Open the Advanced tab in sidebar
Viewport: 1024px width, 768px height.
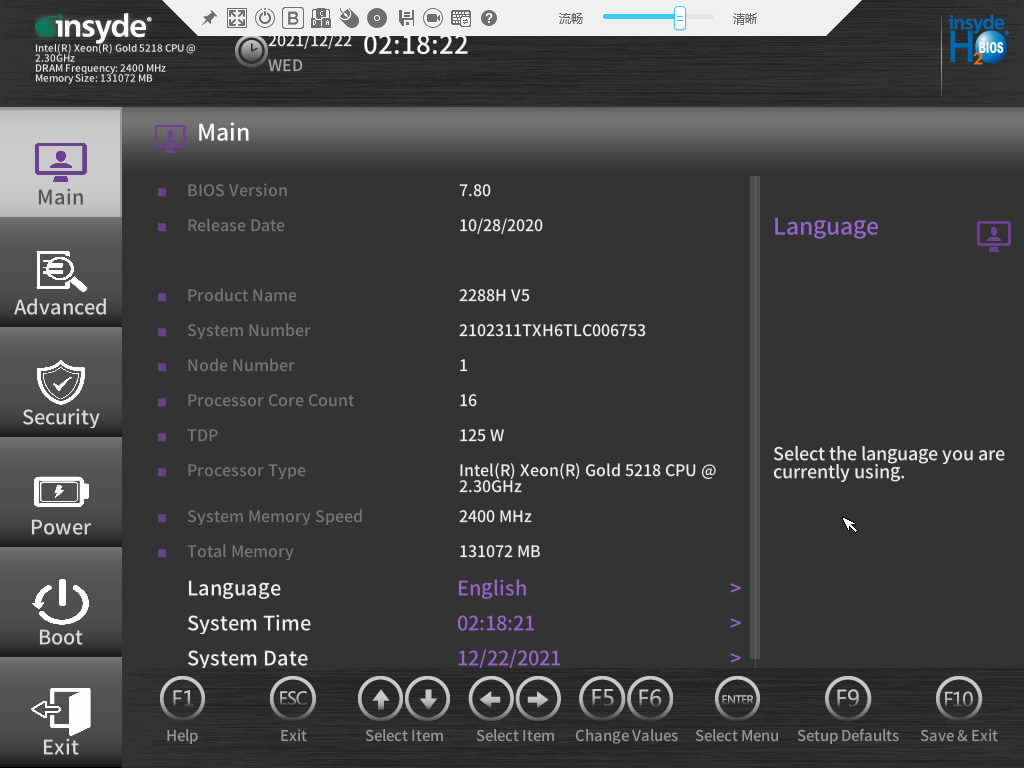click(x=60, y=283)
